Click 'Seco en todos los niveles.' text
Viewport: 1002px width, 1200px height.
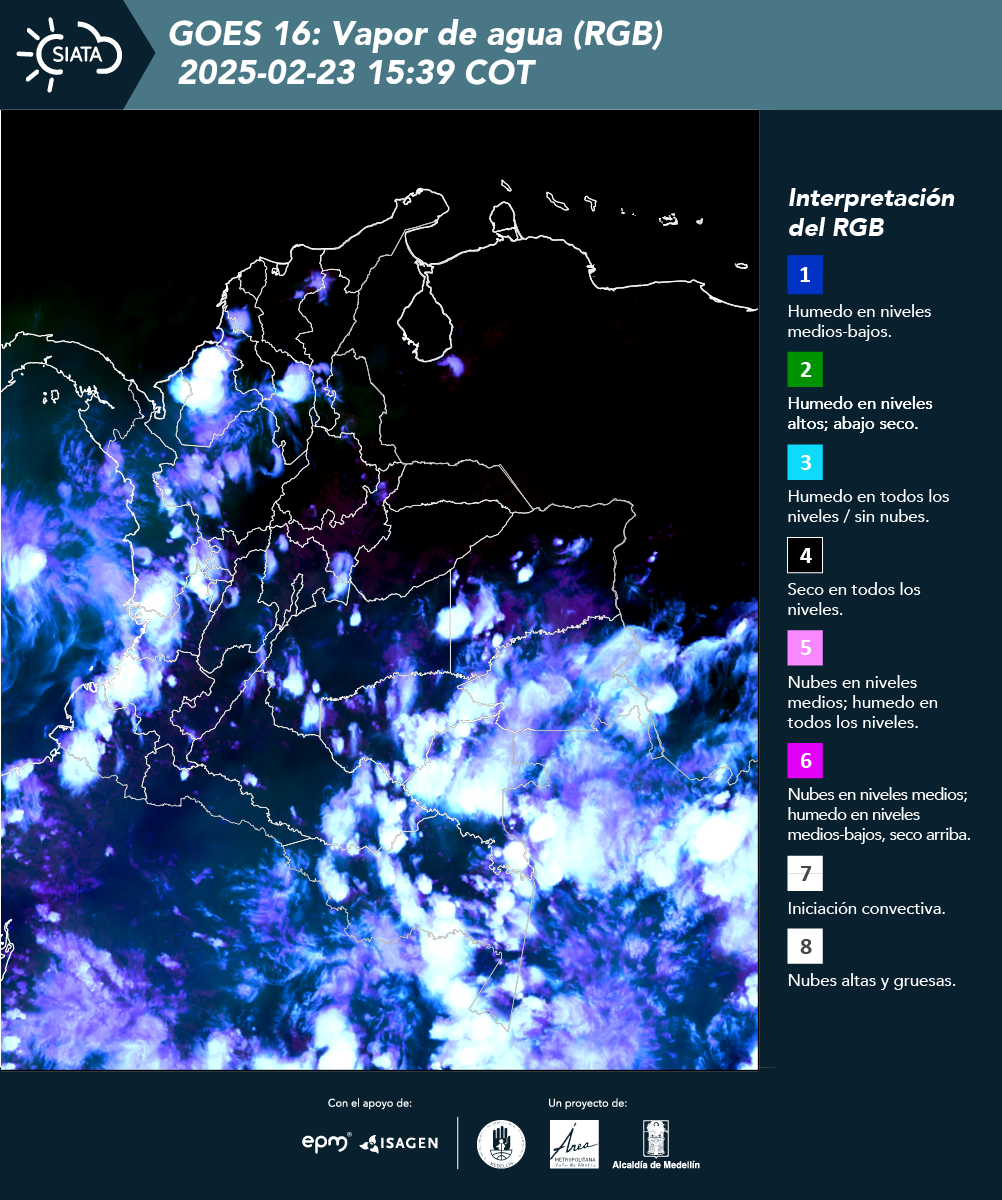(x=854, y=599)
